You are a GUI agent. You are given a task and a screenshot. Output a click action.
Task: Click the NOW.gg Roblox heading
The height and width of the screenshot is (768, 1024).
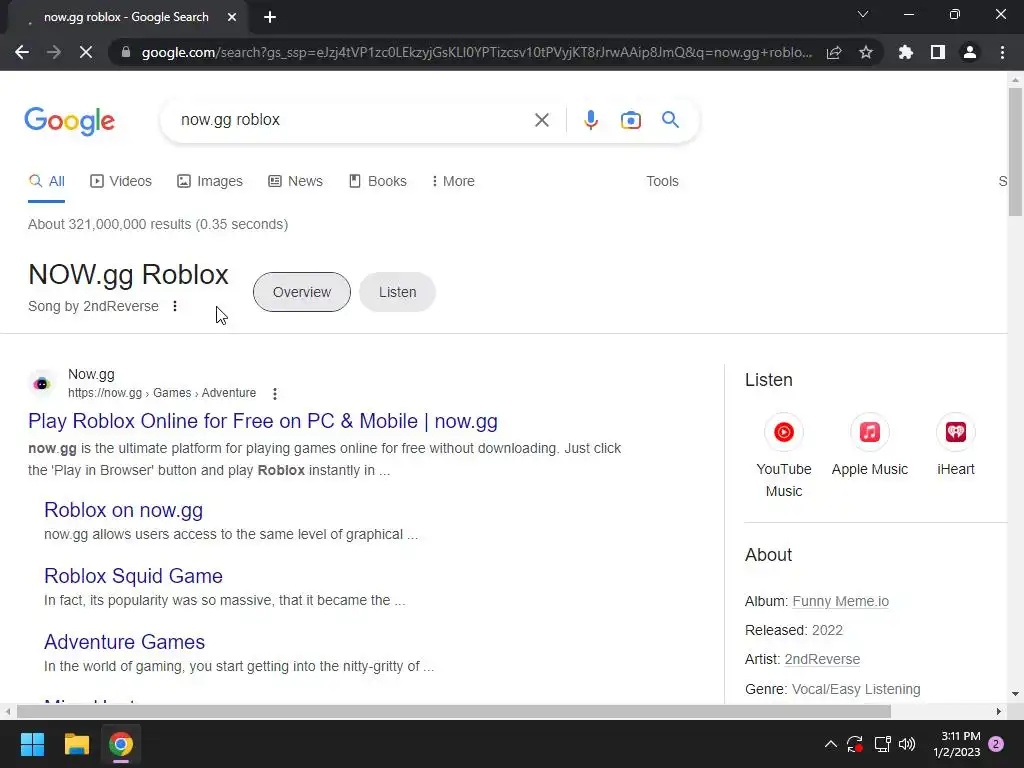tap(129, 275)
